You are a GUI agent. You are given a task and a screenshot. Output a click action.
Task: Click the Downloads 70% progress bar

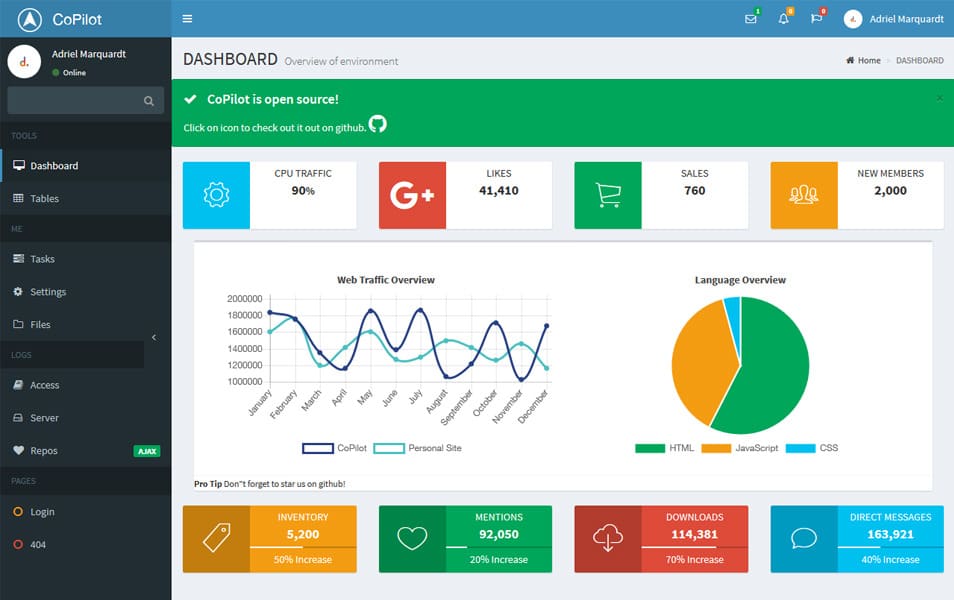pyautogui.click(x=694, y=548)
